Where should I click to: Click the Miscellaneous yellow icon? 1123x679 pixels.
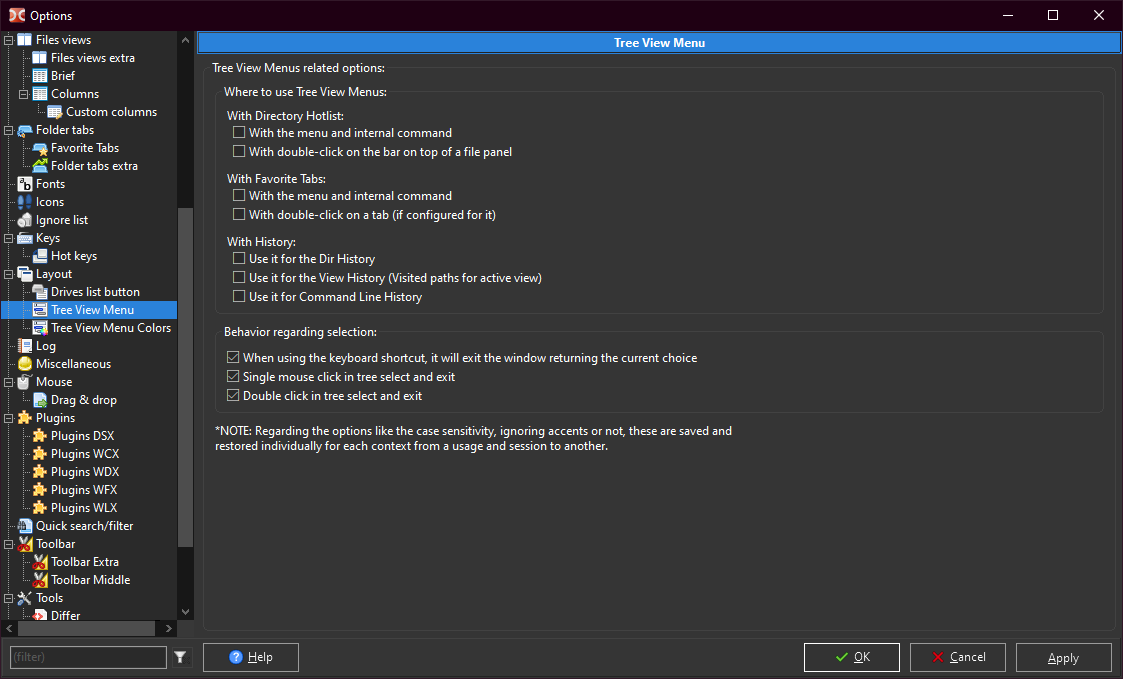point(25,364)
